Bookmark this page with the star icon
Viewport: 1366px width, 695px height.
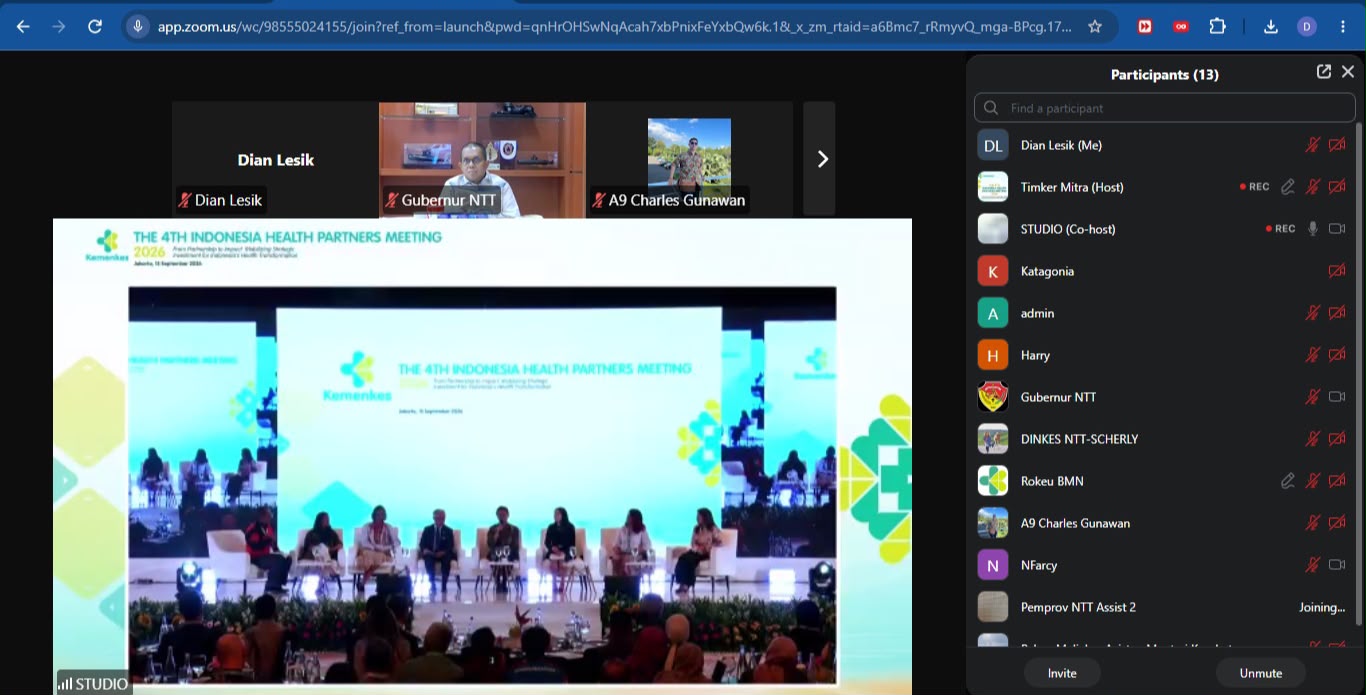point(1095,26)
